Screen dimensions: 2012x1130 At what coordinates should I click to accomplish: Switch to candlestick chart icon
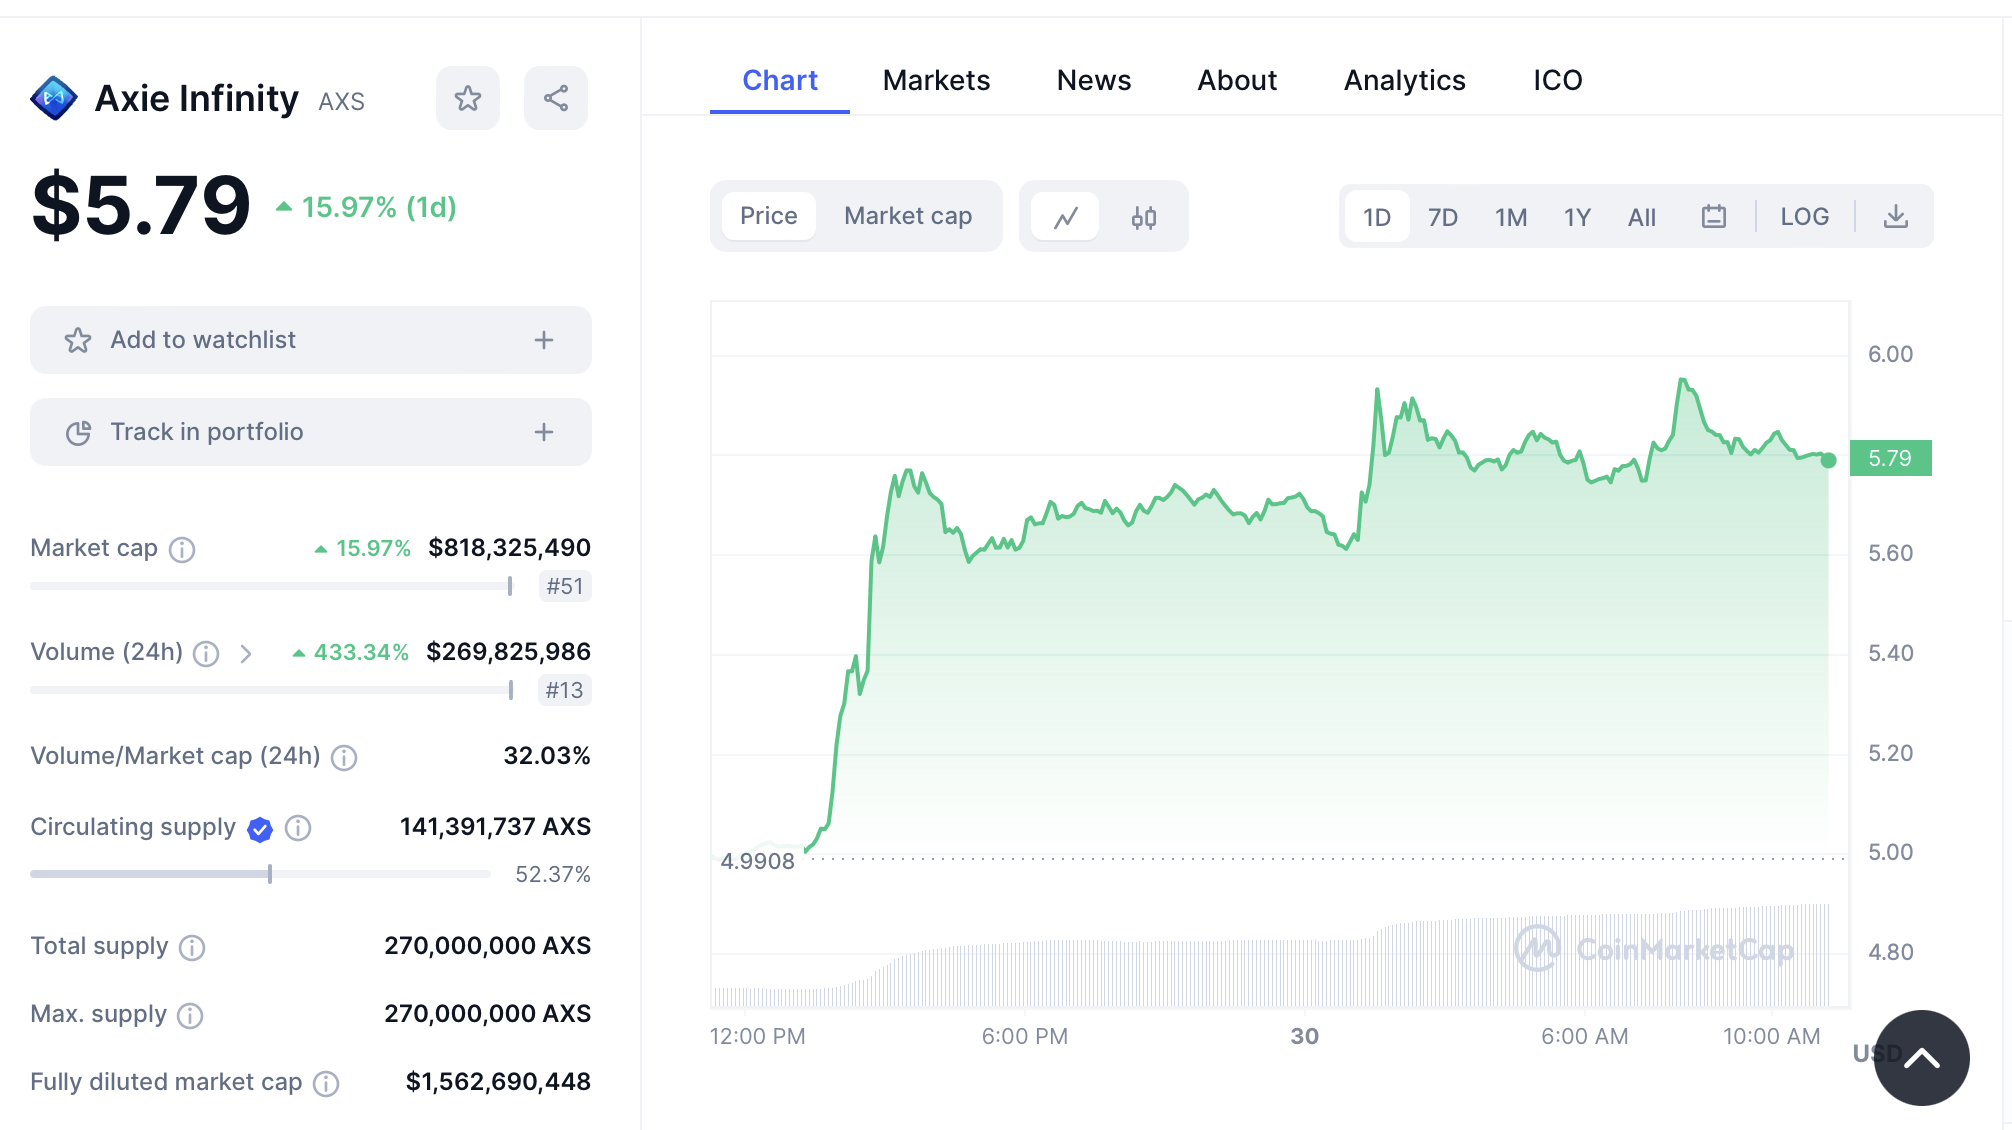[1143, 217]
